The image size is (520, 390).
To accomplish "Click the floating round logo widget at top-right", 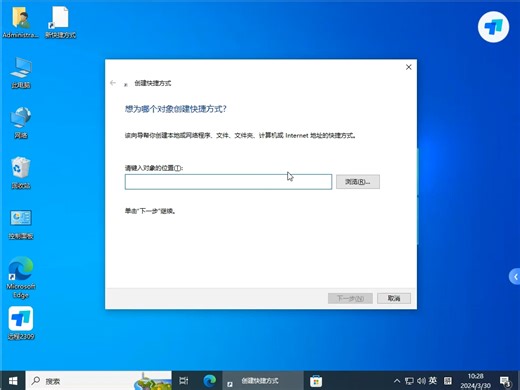I will (x=493, y=27).
